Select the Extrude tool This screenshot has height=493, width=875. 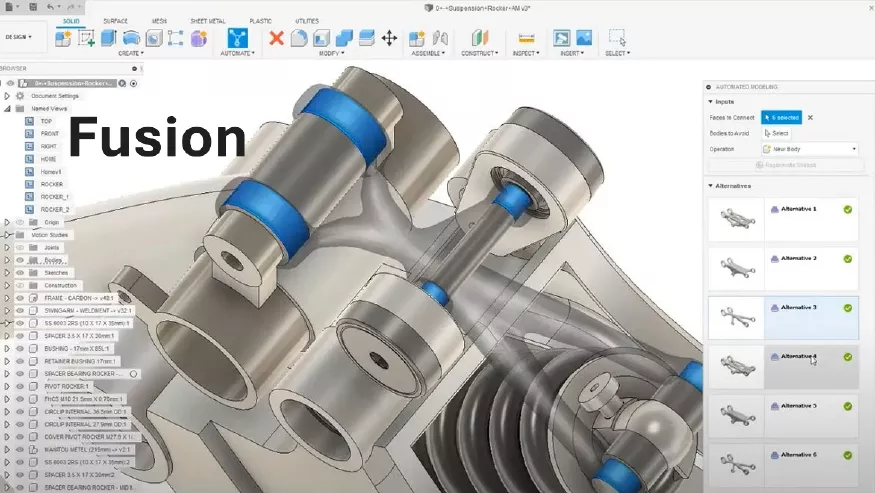click(108, 38)
